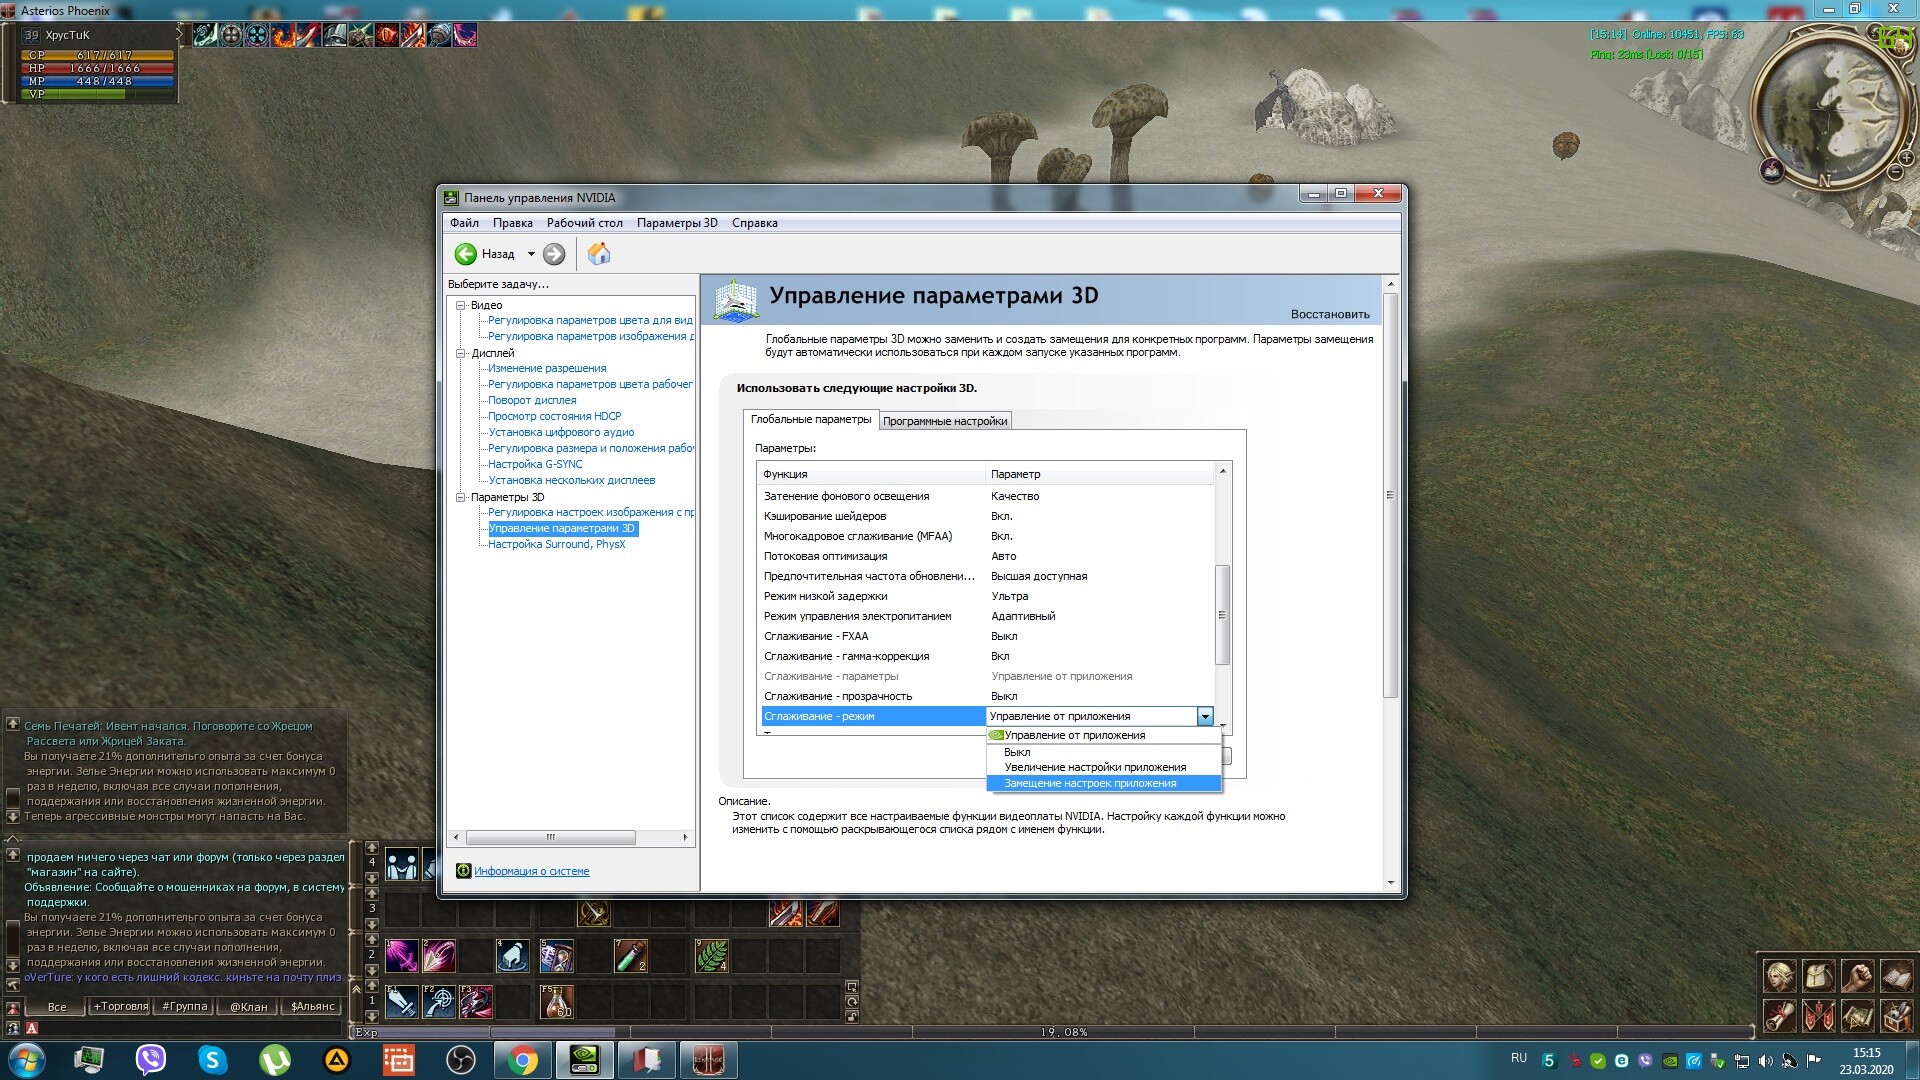This screenshot has height=1080, width=1920.
Task: Switch to Программные настройки tab
Action: [944, 421]
